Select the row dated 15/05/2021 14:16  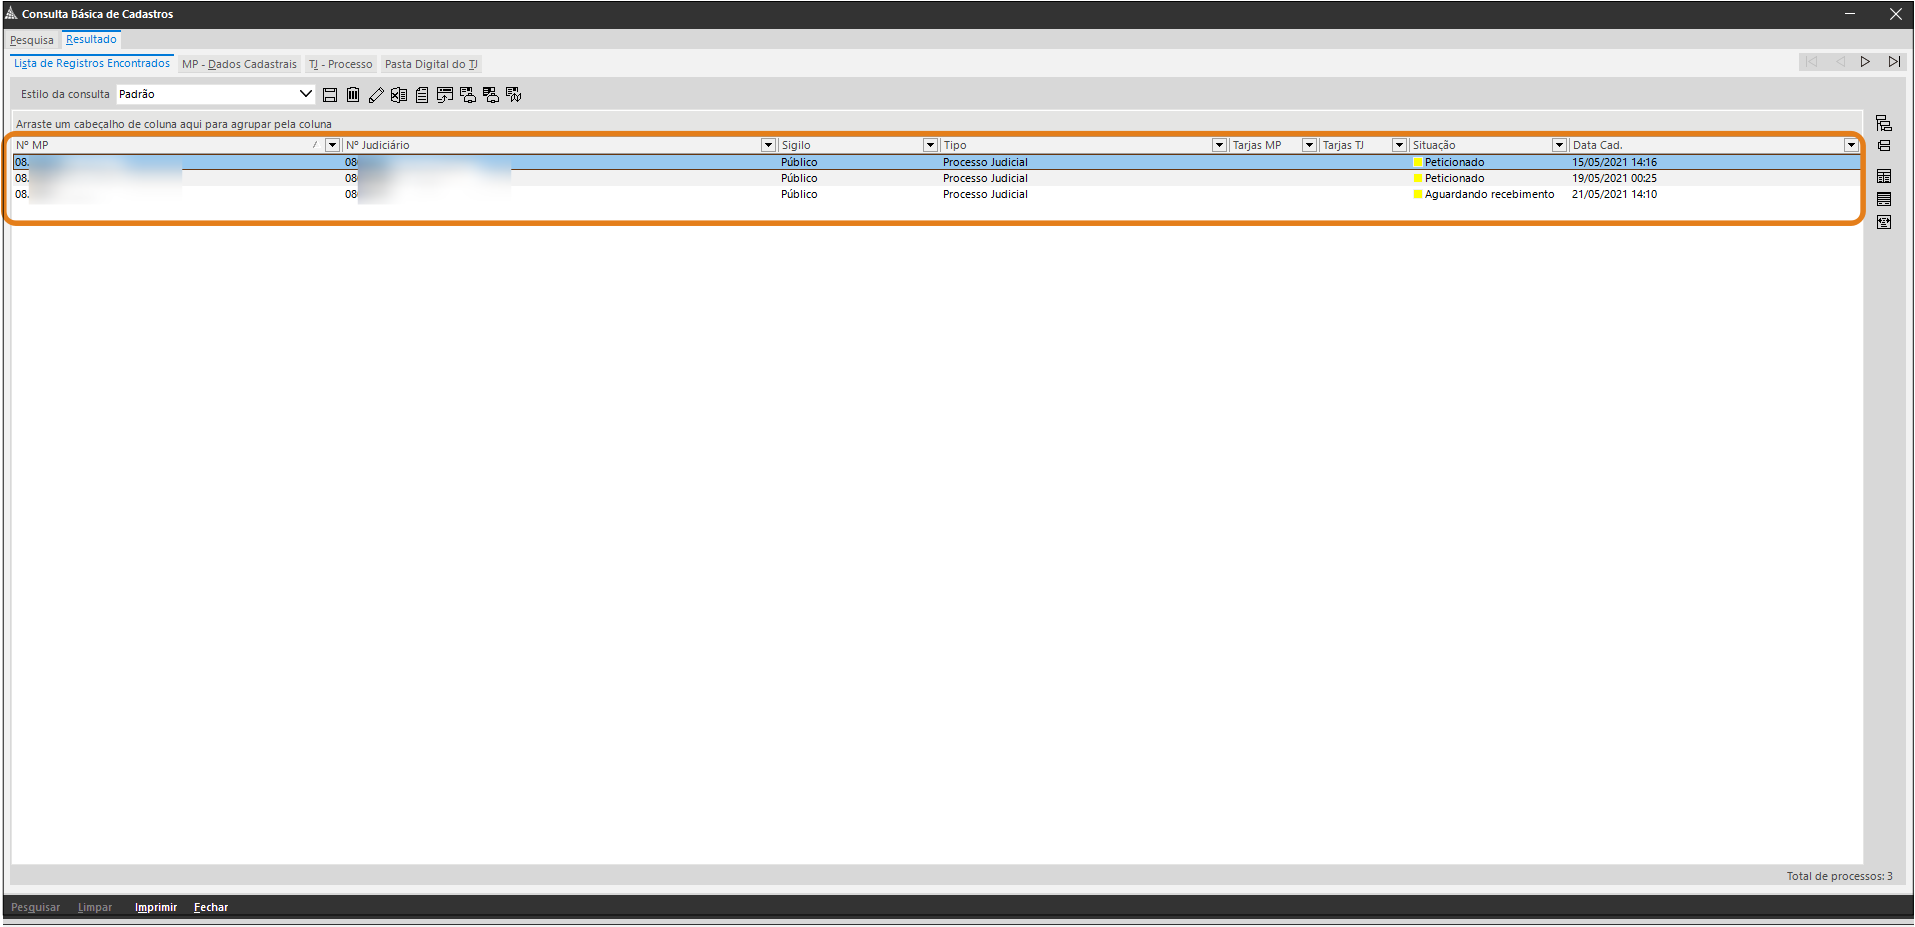point(936,162)
